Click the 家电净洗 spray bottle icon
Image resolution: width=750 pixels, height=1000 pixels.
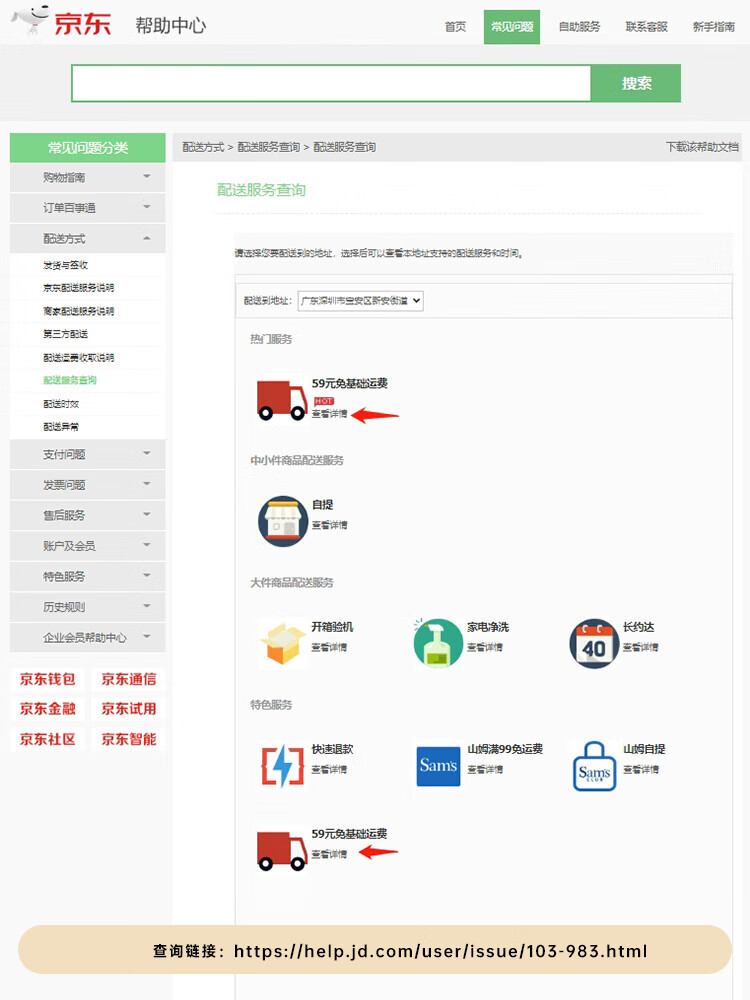(438, 643)
